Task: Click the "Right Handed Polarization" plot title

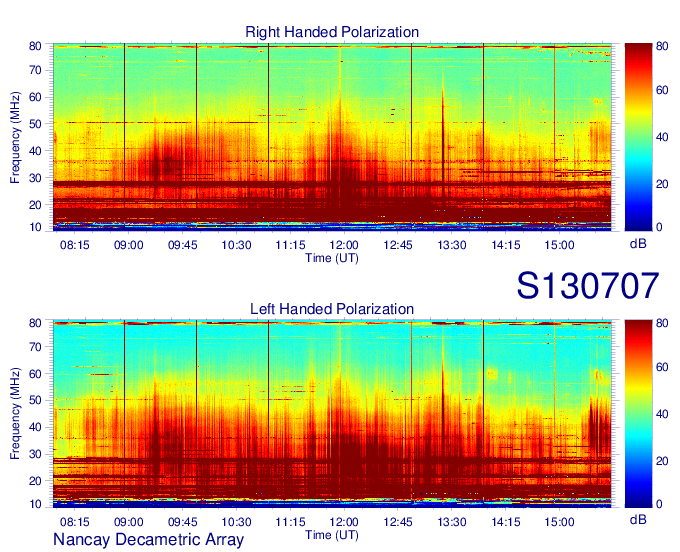Action: 332,32
